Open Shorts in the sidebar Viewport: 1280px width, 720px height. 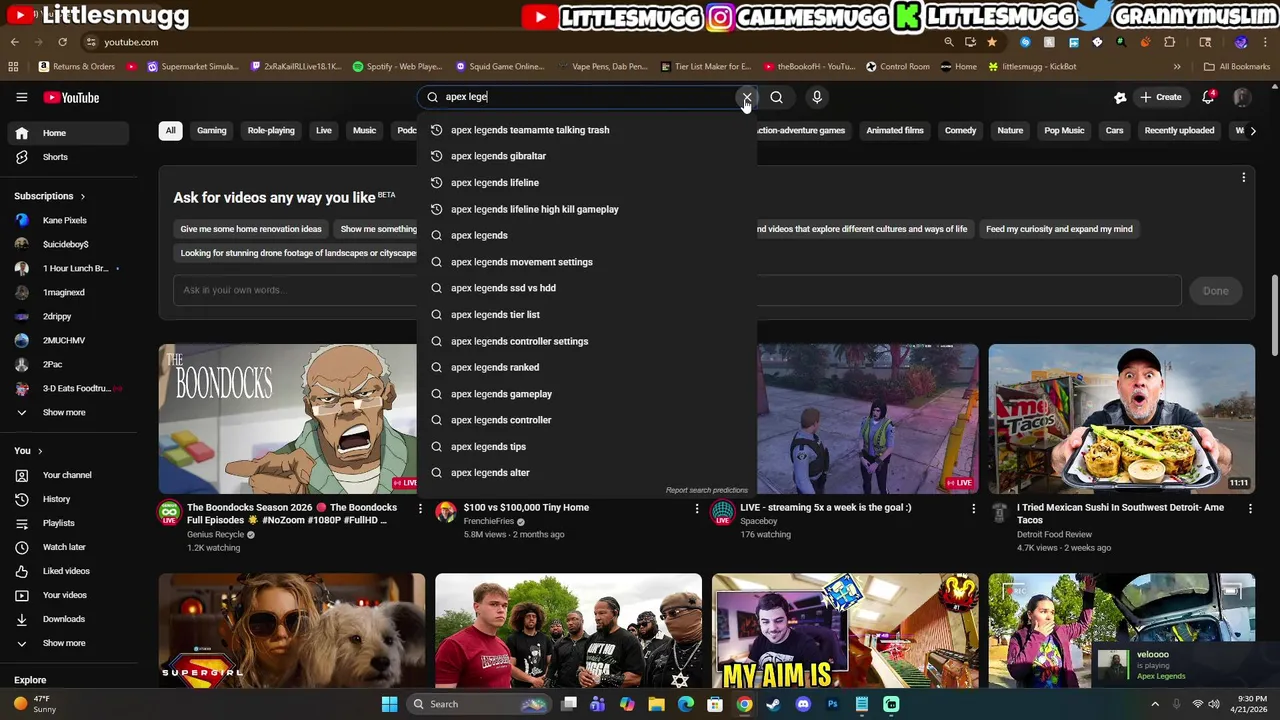[x=68, y=157]
